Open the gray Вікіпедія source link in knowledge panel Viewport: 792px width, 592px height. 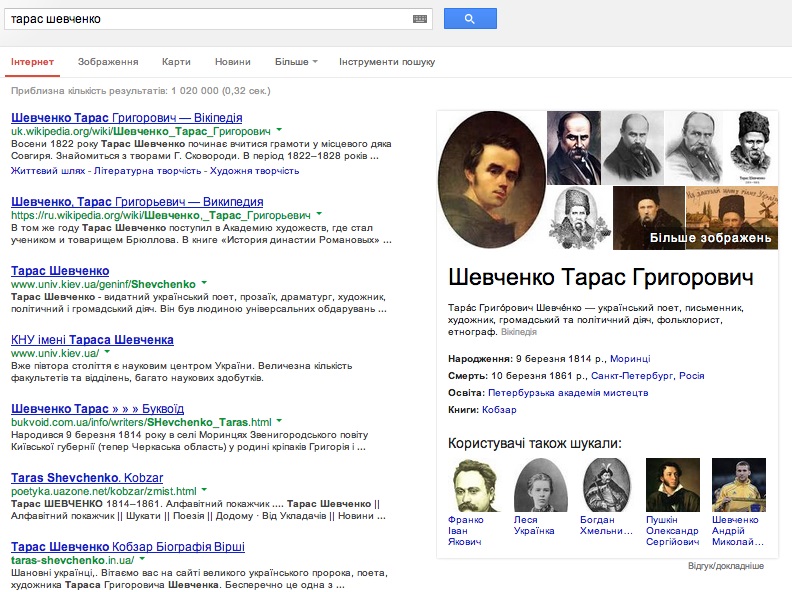click(519, 332)
